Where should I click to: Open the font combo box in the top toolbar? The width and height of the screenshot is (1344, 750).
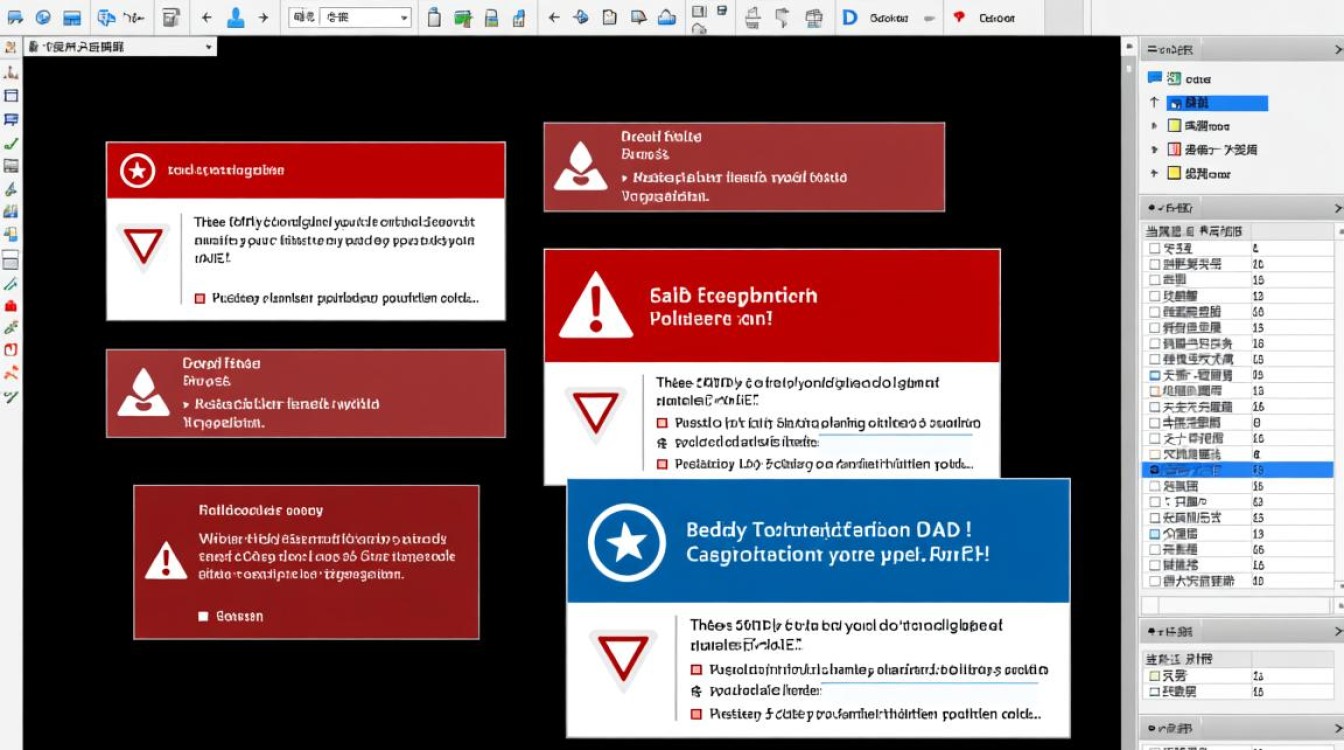coord(350,18)
